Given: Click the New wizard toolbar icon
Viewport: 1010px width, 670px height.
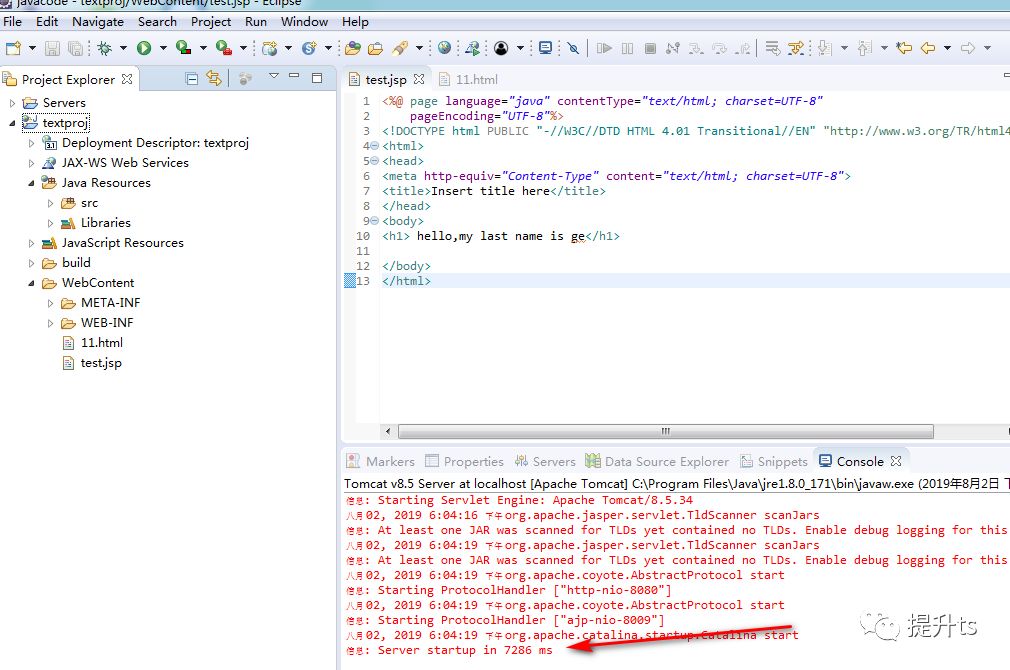Looking at the screenshot, I should coord(13,48).
